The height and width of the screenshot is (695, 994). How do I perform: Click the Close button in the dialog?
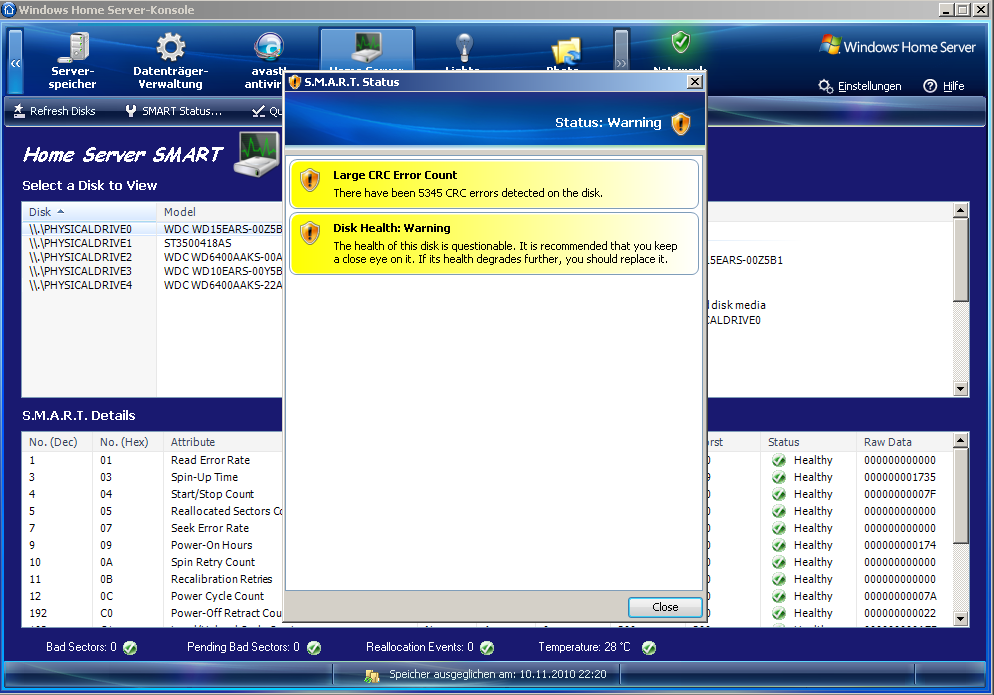(x=665, y=607)
